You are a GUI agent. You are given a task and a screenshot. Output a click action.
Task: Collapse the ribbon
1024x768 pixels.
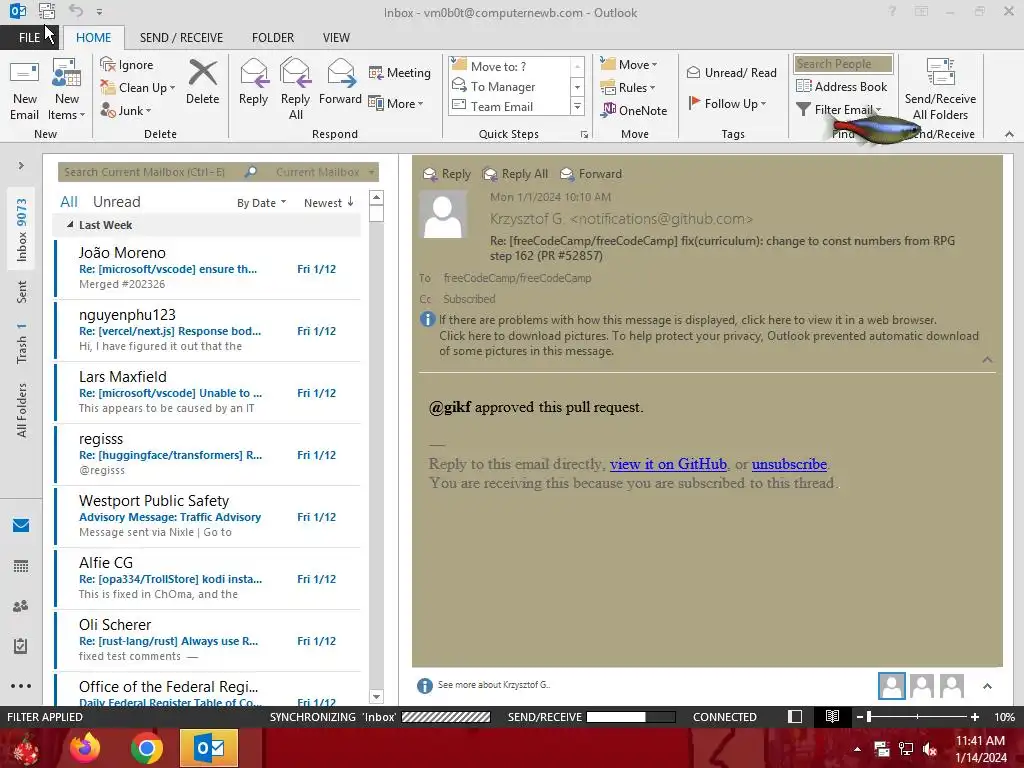point(1009,134)
